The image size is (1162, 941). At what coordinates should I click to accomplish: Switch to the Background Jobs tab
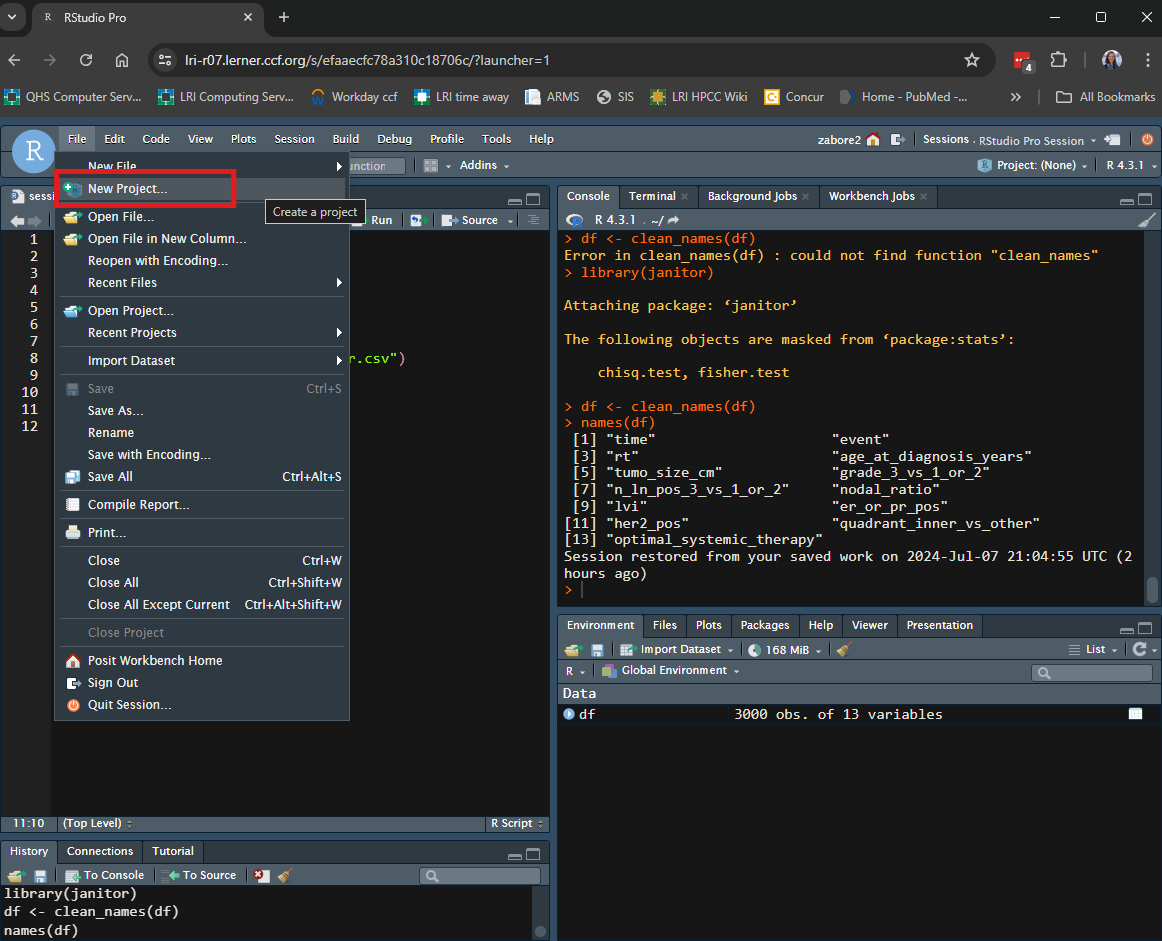(752, 196)
